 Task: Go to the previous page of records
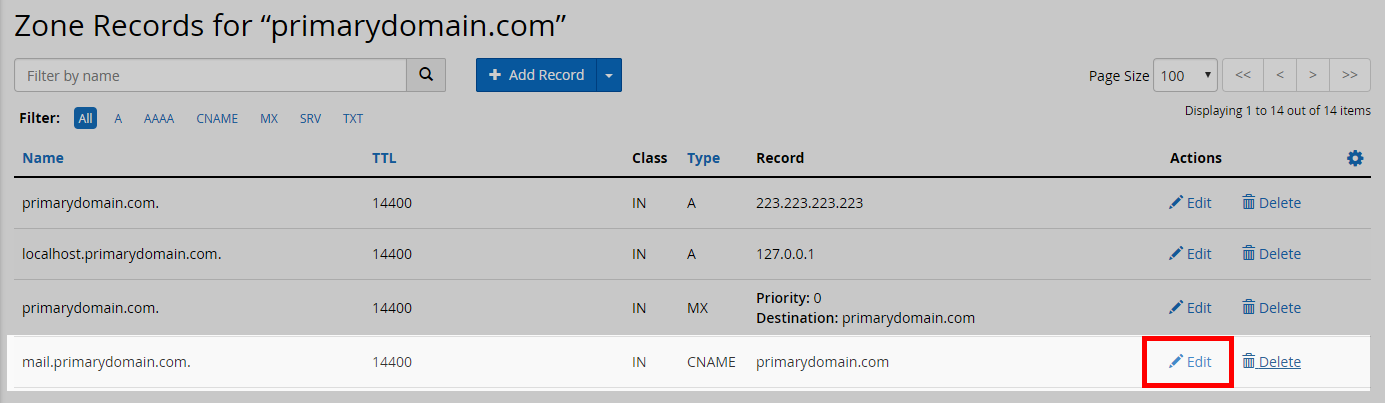tap(1279, 75)
